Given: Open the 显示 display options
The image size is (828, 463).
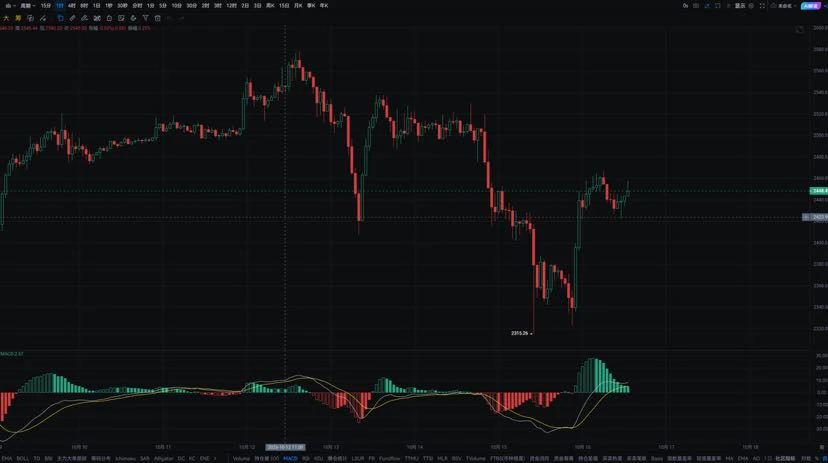Looking at the screenshot, I should pos(740,6).
